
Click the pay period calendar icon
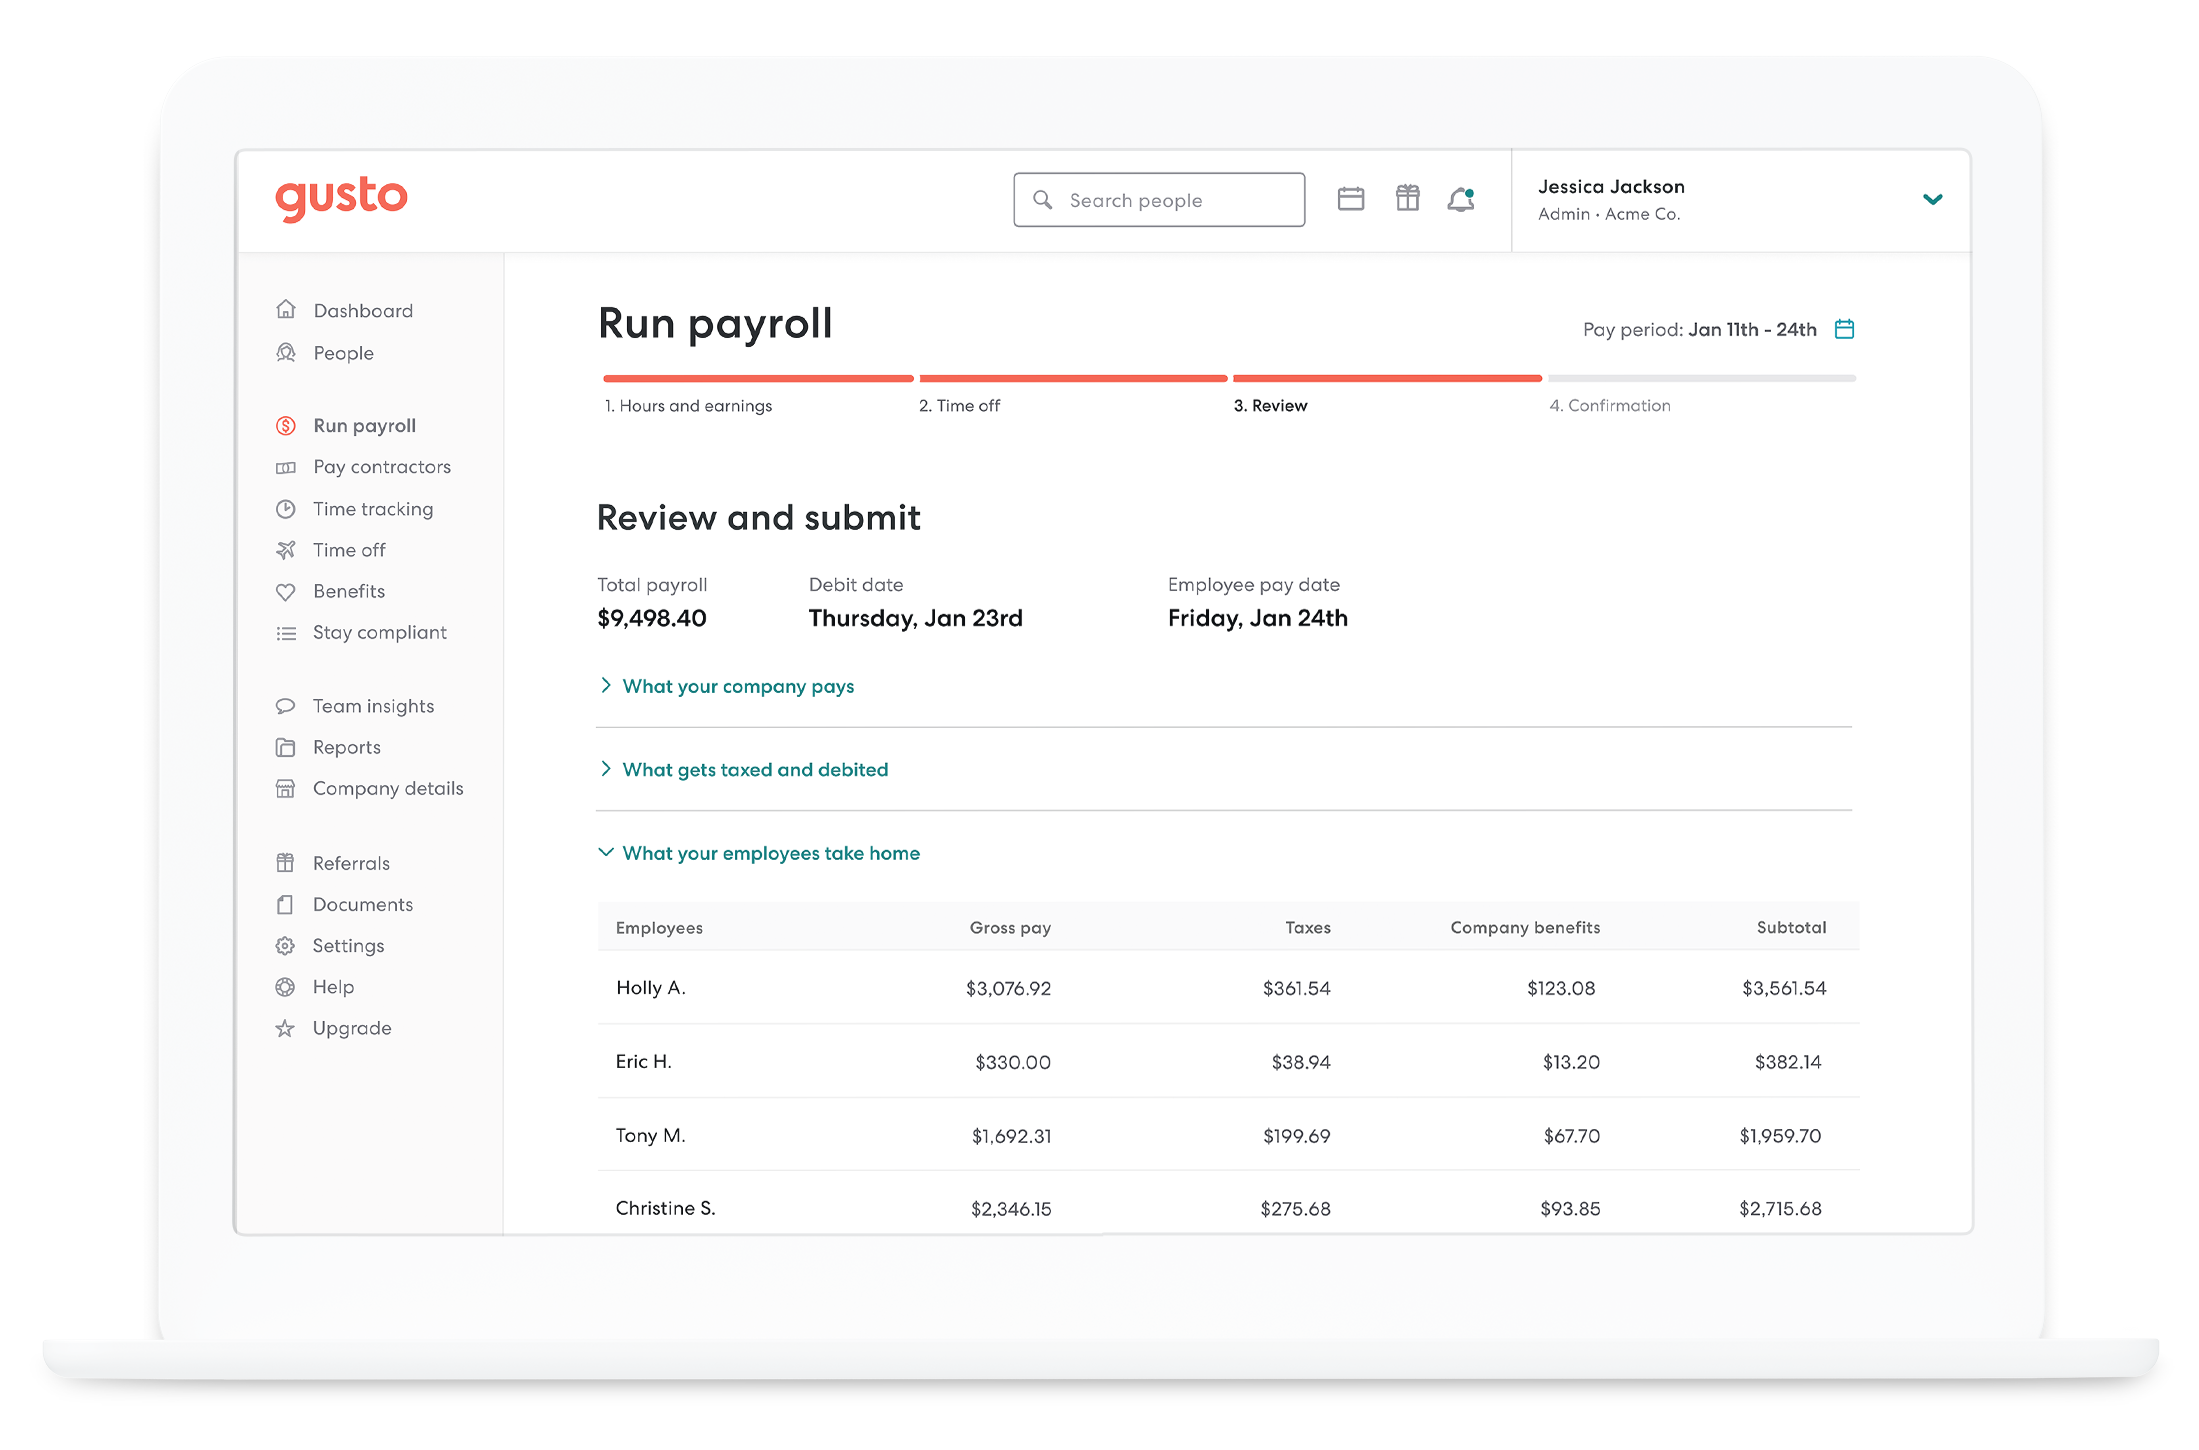pyautogui.click(x=1844, y=329)
